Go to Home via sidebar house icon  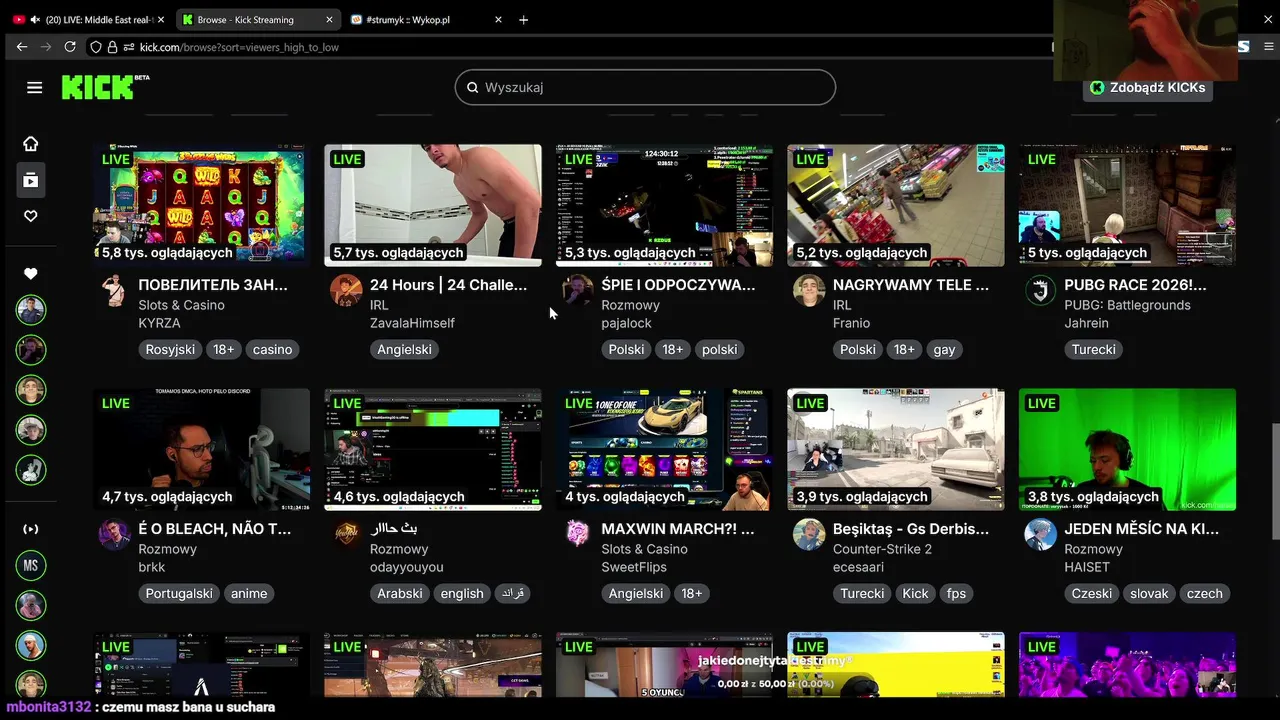click(x=31, y=144)
